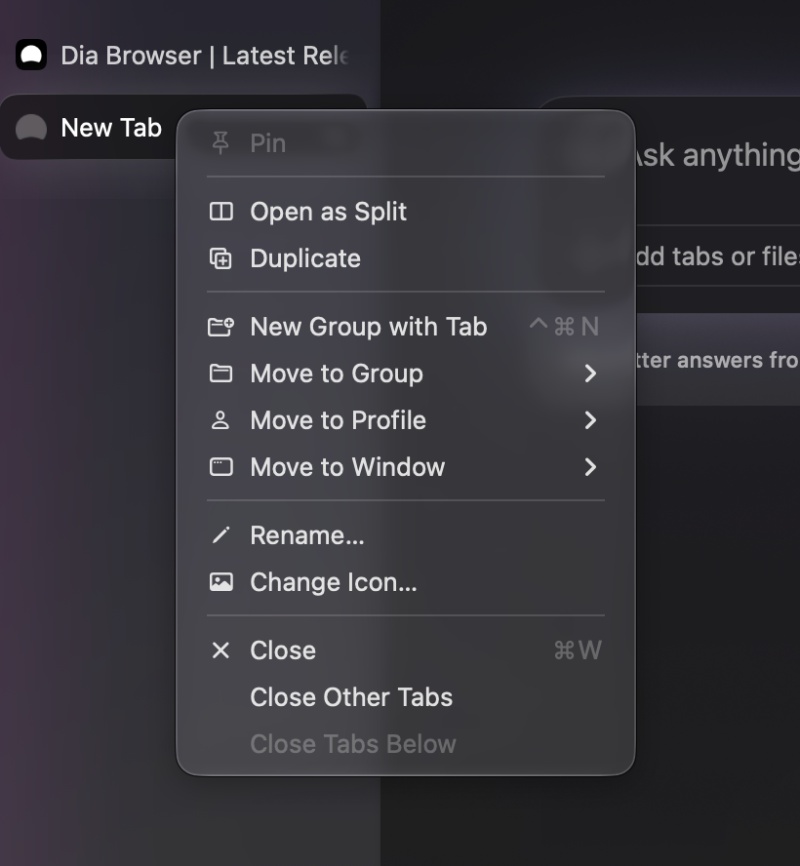Click the Change Icon picture icon
This screenshot has width=800, height=866.
221,582
